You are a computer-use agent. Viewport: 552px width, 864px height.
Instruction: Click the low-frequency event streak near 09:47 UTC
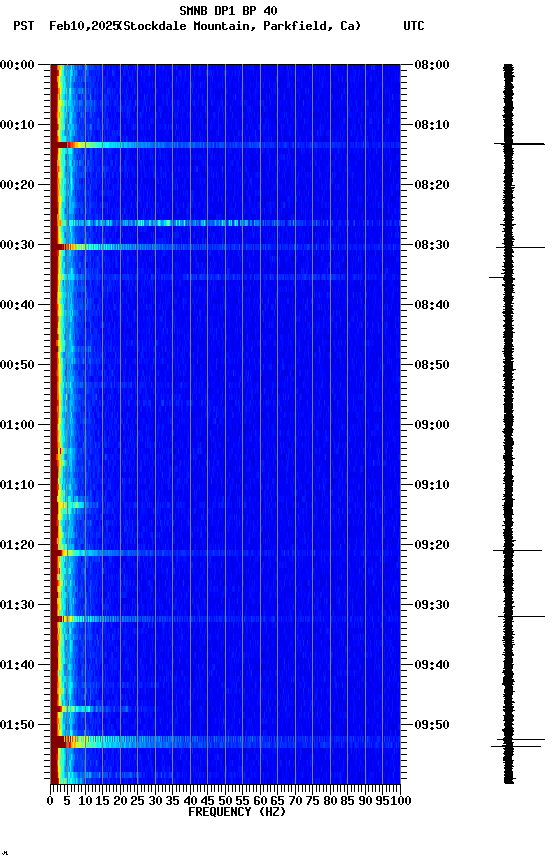pyautogui.click(x=105, y=709)
